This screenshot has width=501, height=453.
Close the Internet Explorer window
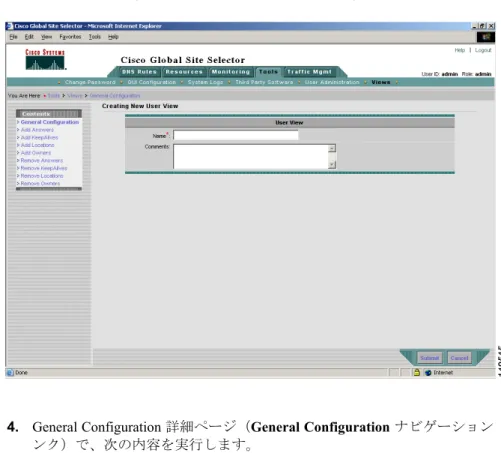click(491, 26)
